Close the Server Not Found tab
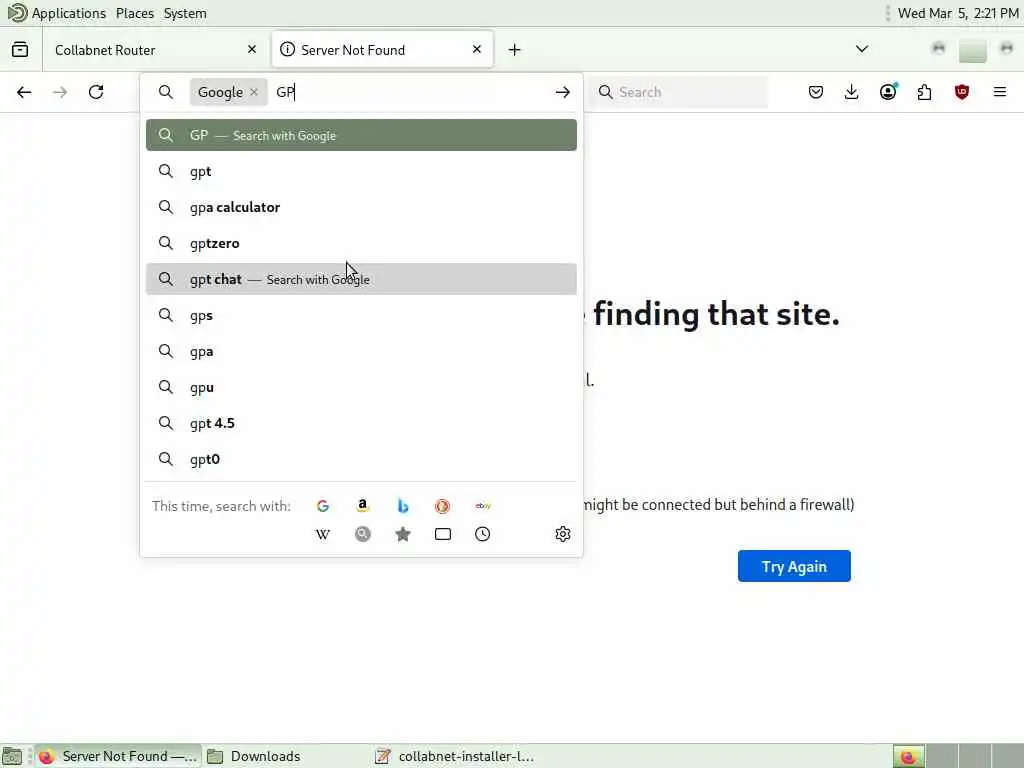 (x=477, y=50)
